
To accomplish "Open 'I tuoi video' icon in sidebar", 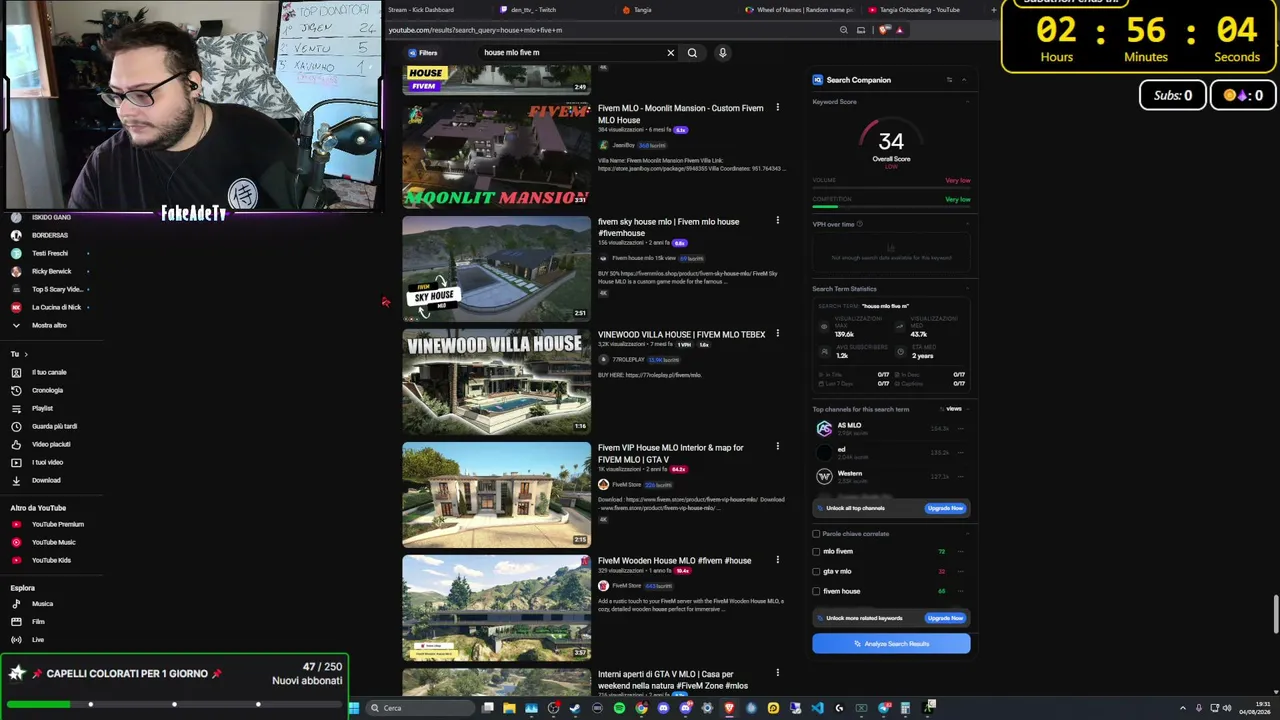I will click(x=16, y=462).
